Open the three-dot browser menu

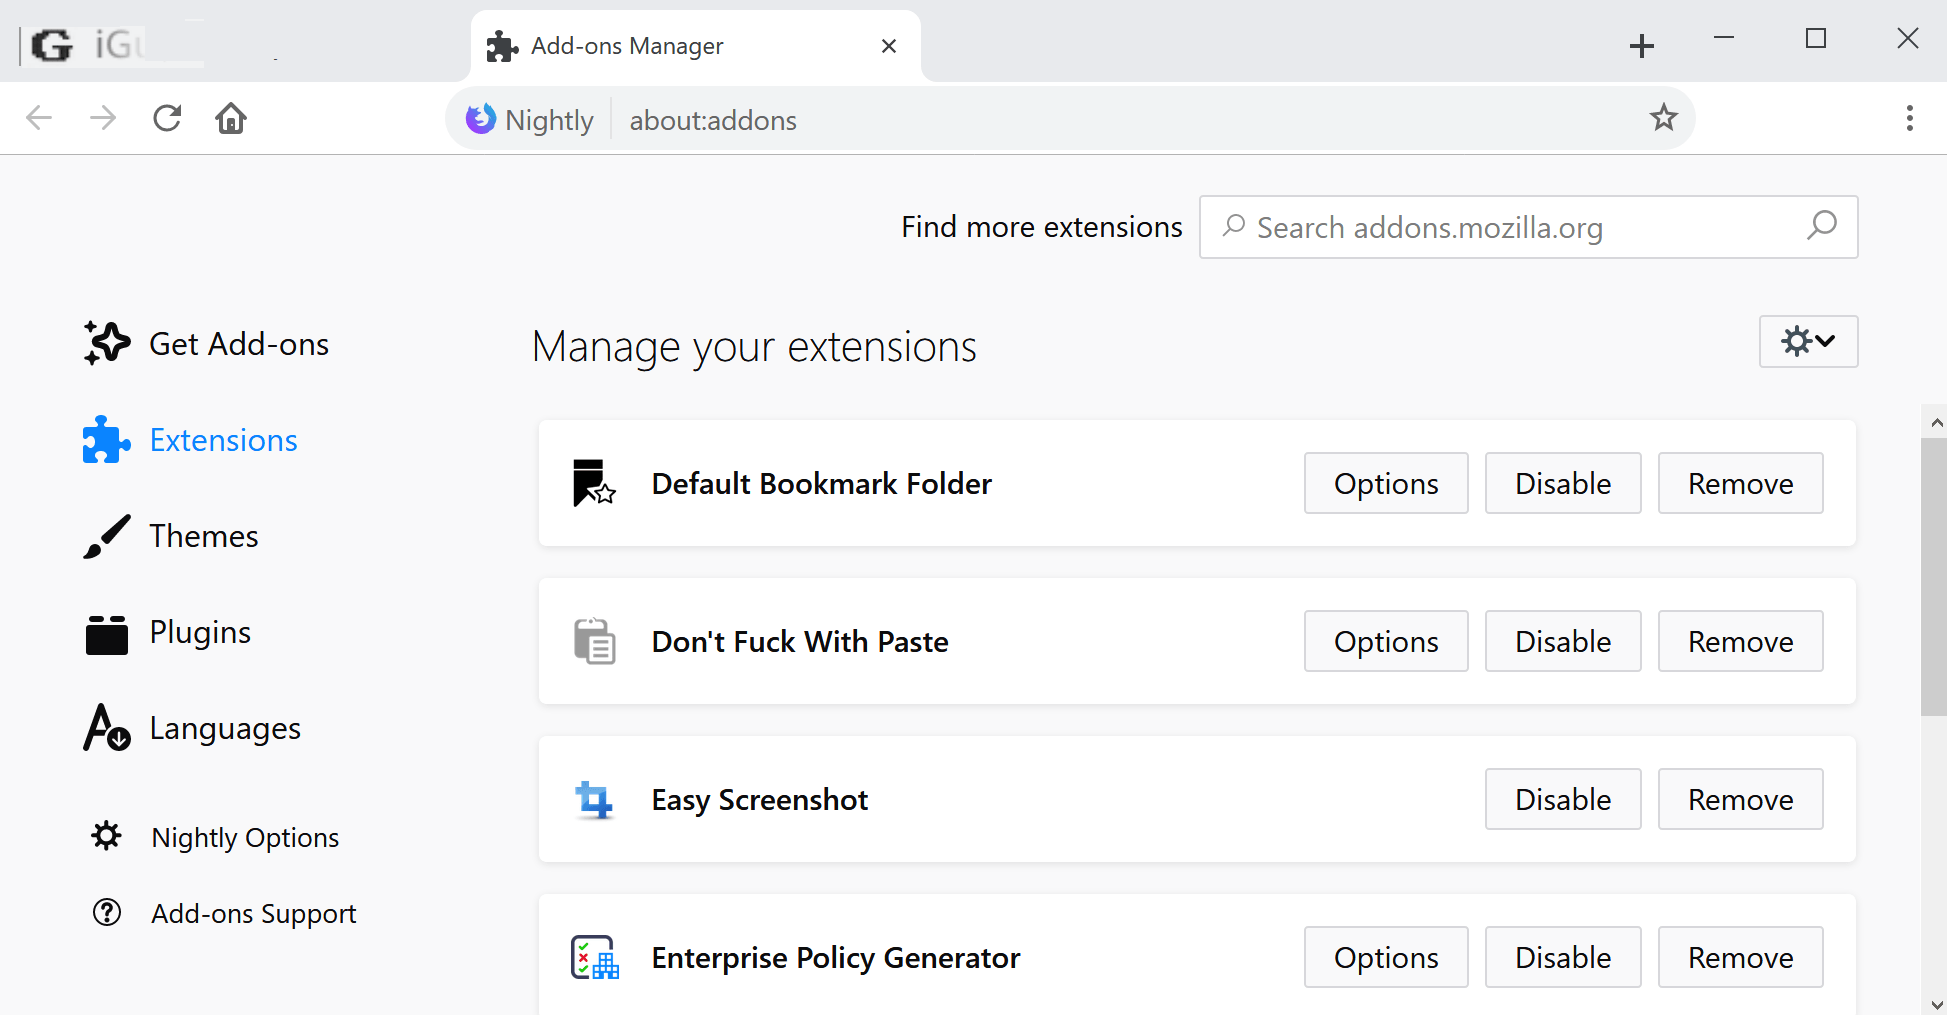pyautogui.click(x=1909, y=118)
